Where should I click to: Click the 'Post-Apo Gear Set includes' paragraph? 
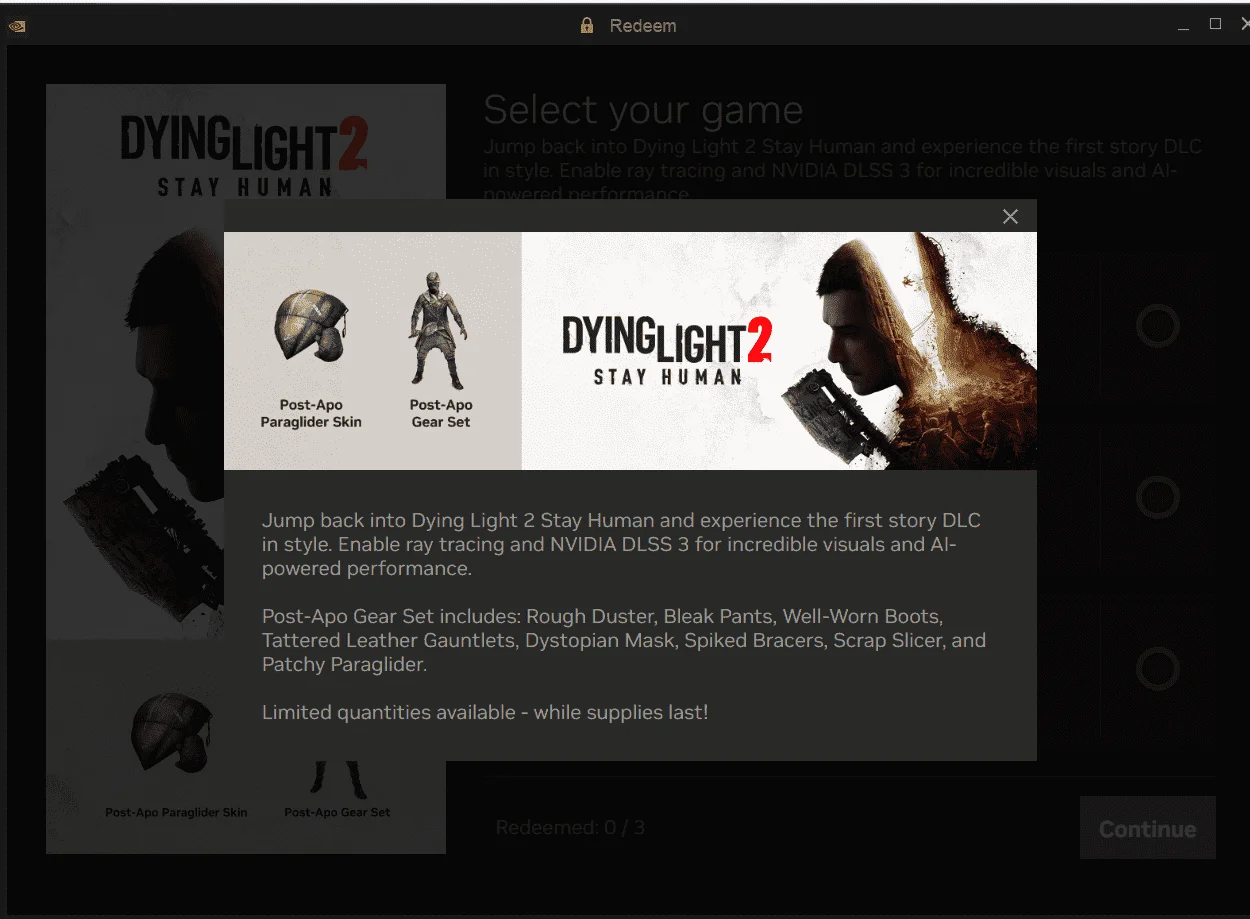point(624,640)
